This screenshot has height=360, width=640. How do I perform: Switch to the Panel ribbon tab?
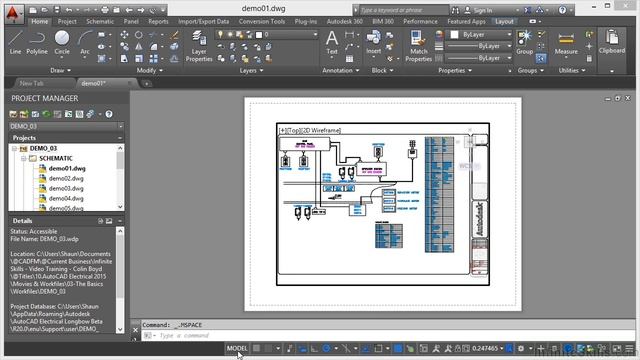pos(131,21)
